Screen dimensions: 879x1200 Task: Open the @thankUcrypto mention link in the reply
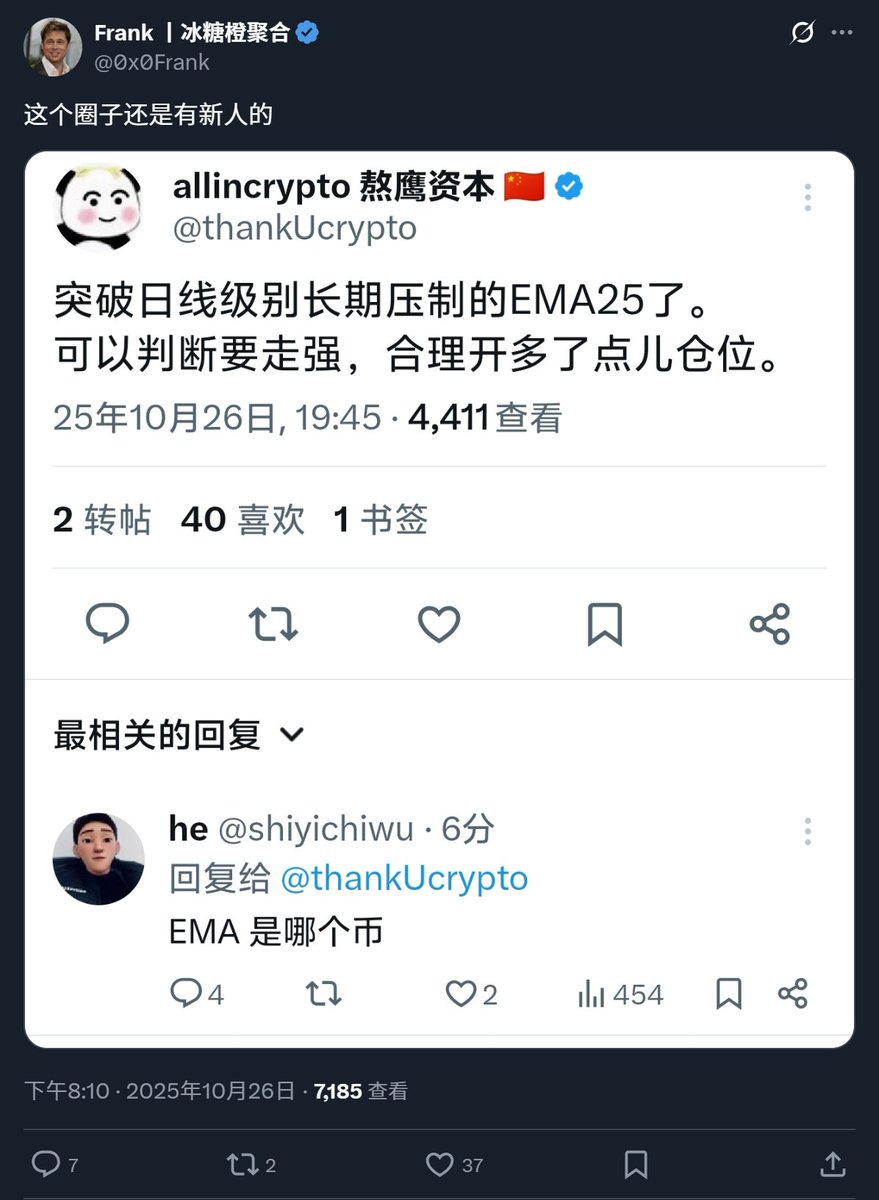[x=404, y=879]
